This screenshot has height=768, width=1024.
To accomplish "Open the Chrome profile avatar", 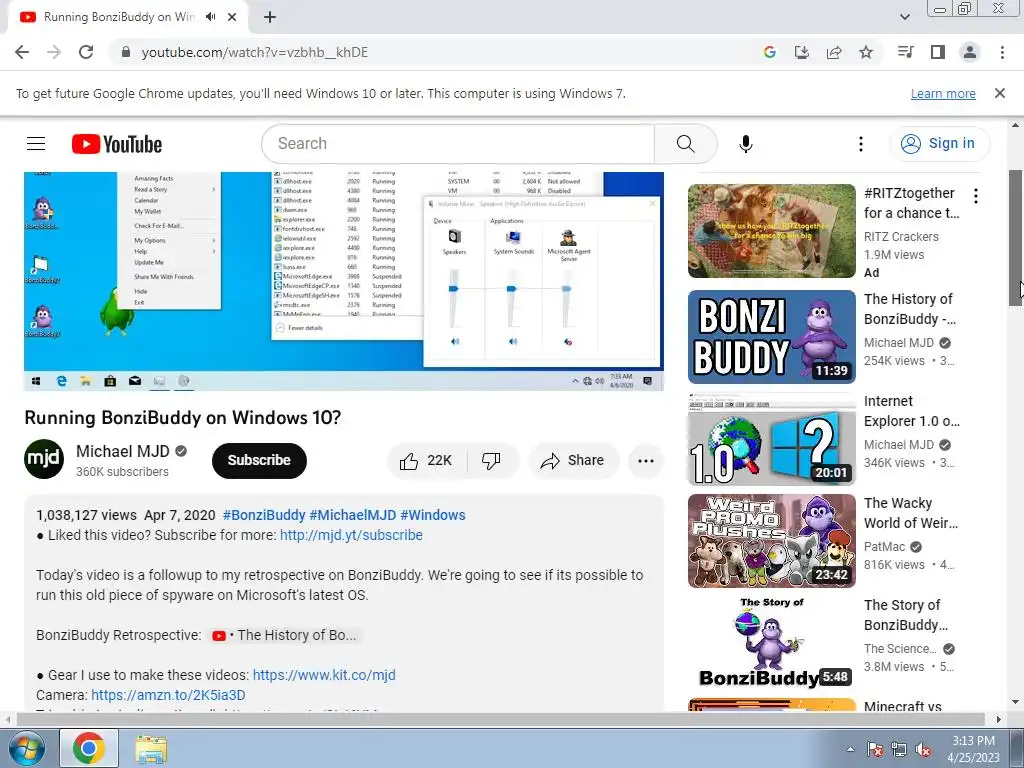I will tap(970, 52).
